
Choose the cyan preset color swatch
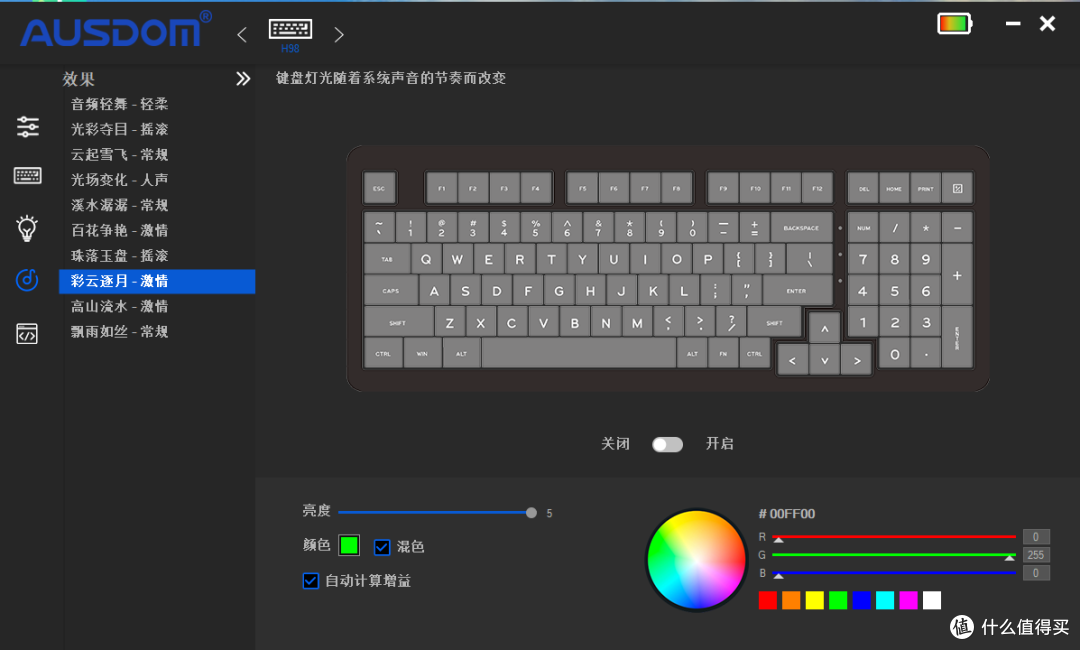pos(884,600)
